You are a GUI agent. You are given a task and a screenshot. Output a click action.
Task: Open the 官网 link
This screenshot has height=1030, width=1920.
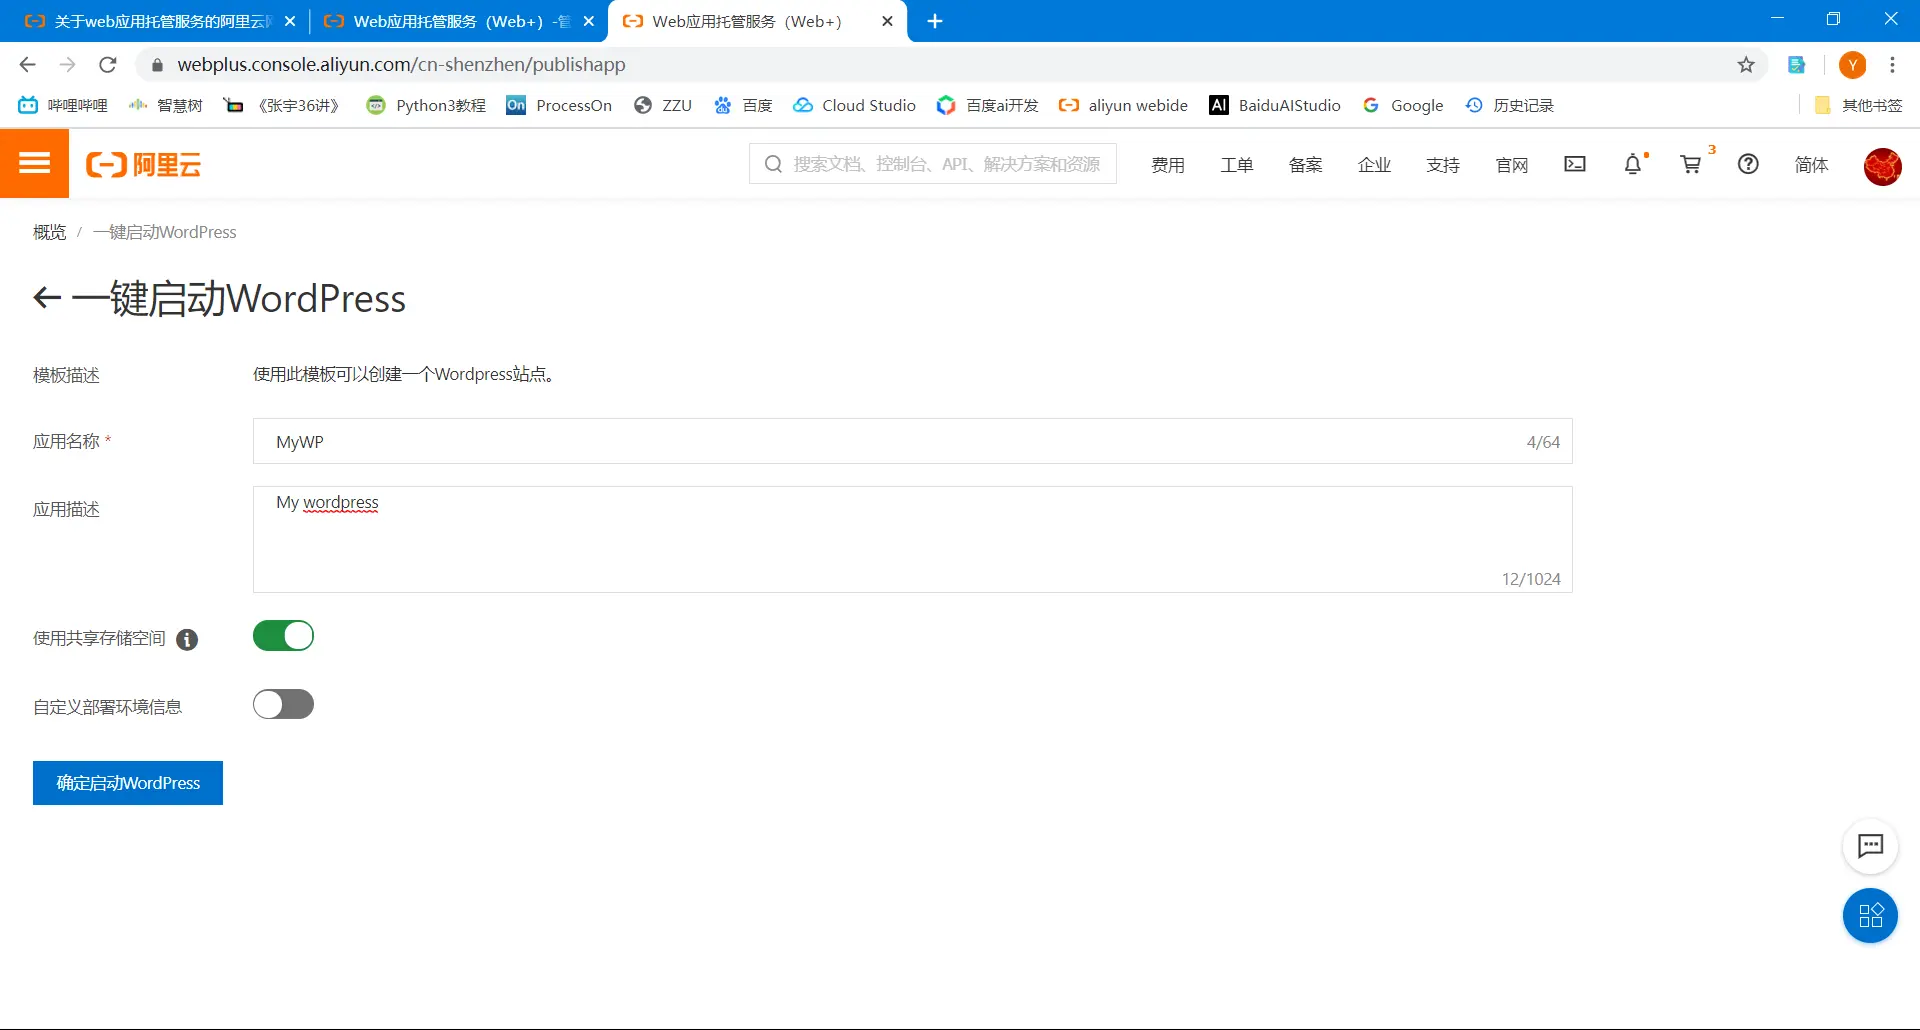click(1512, 165)
